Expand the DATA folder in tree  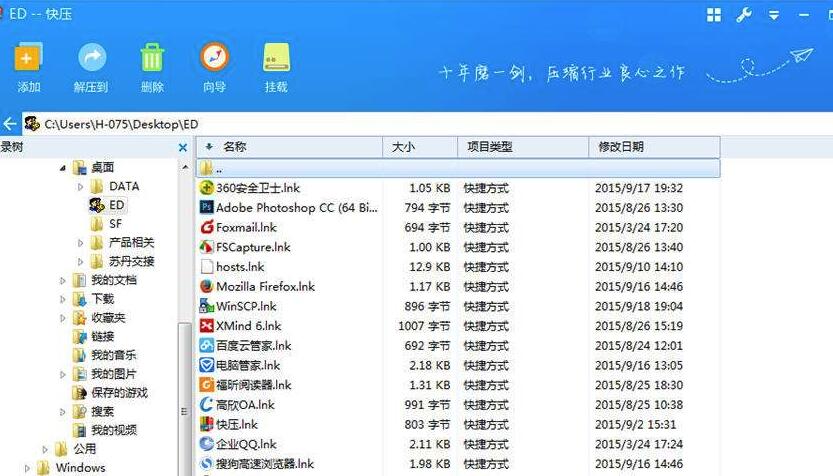pyautogui.click(x=80, y=187)
